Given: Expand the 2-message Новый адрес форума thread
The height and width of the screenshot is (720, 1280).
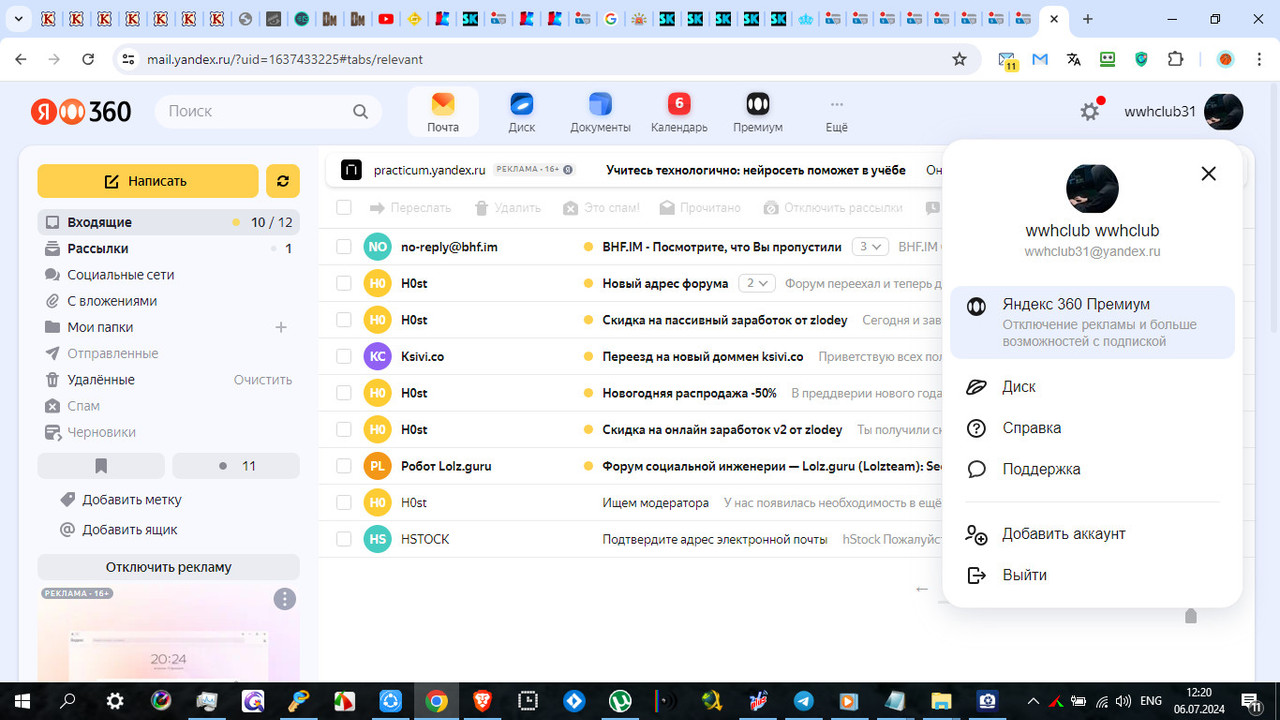Looking at the screenshot, I should (x=757, y=284).
